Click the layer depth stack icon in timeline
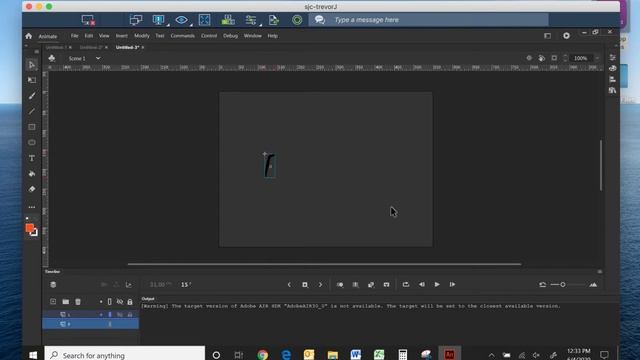 [x=53, y=284]
